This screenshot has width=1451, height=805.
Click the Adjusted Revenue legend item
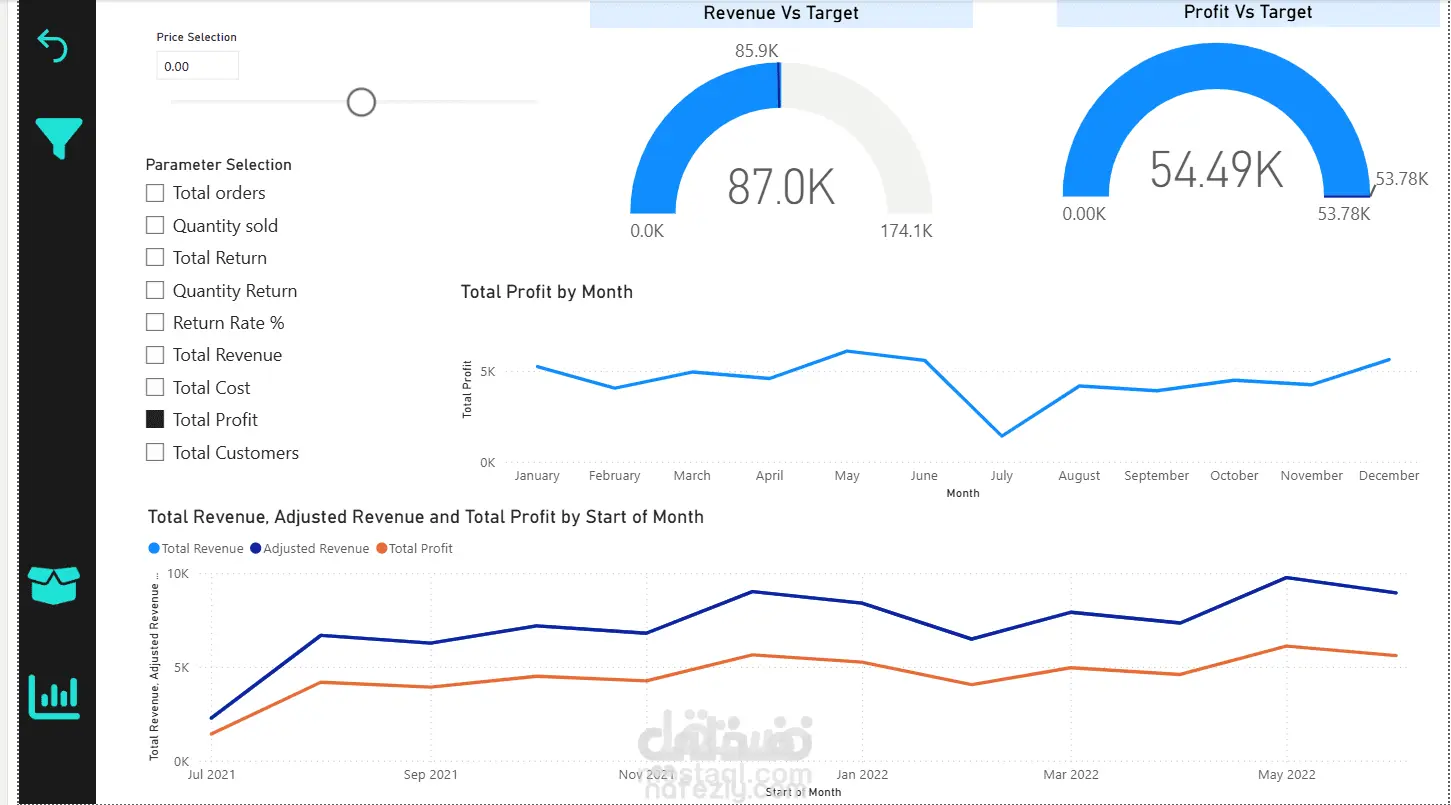click(309, 548)
